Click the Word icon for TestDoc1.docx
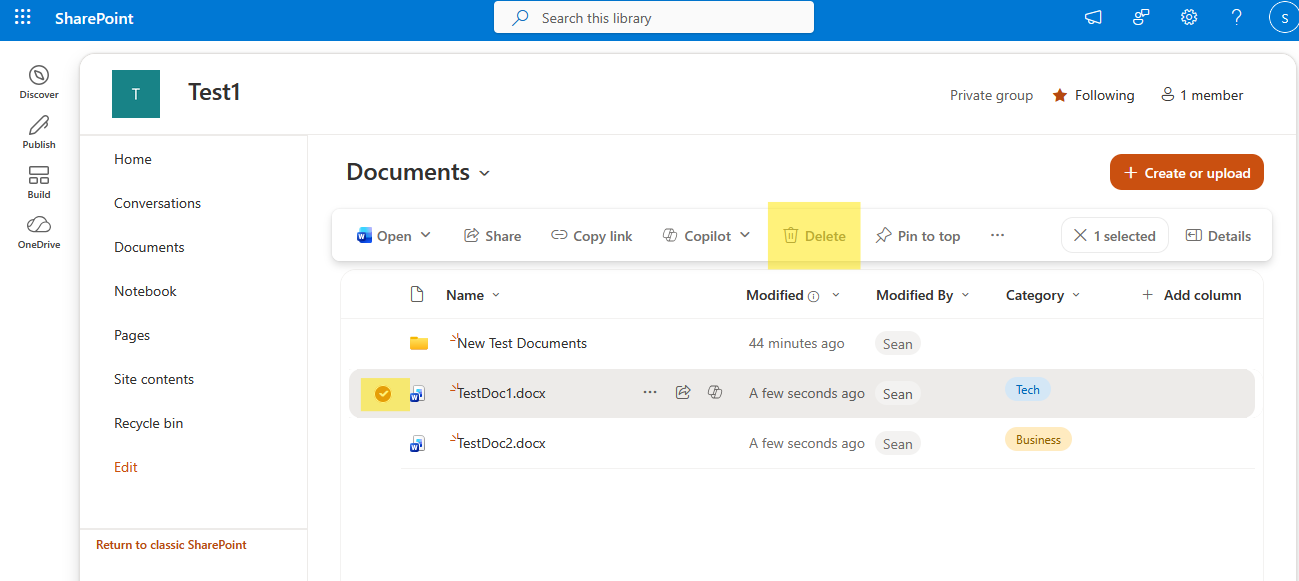The width and height of the screenshot is (1299, 581). point(418,393)
